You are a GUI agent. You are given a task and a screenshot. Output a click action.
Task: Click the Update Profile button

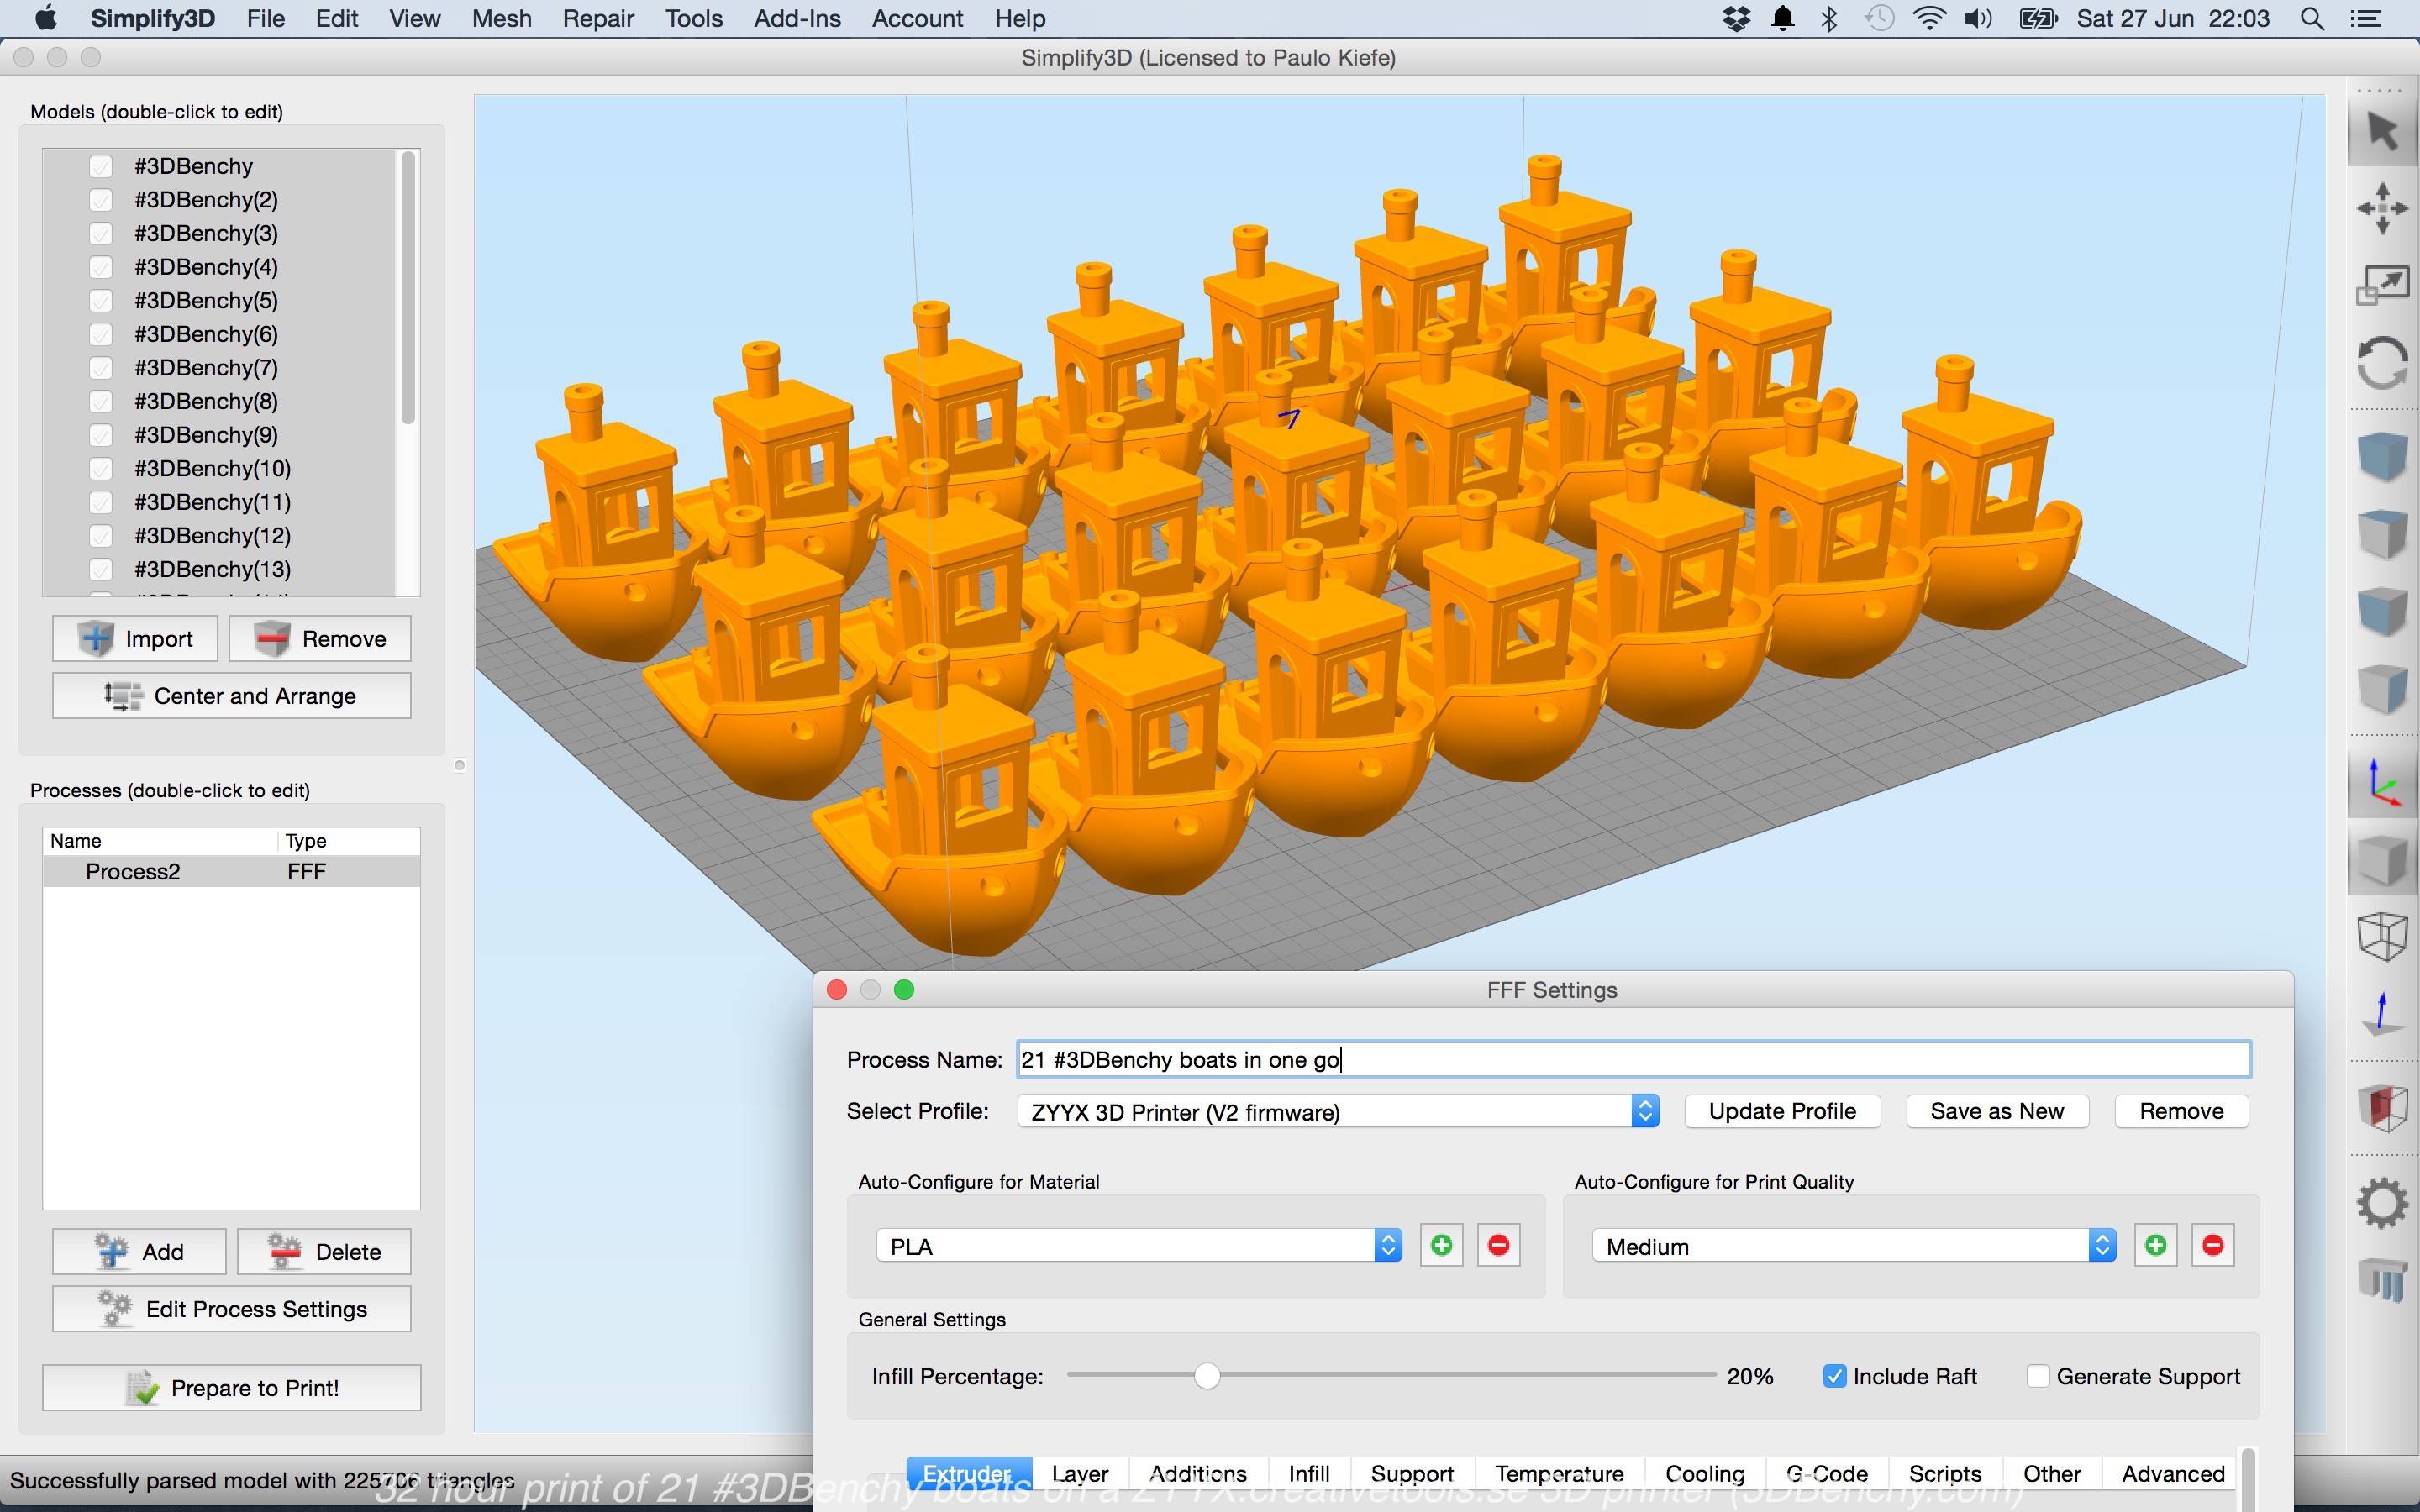pyautogui.click(x=1782, y=1111)
